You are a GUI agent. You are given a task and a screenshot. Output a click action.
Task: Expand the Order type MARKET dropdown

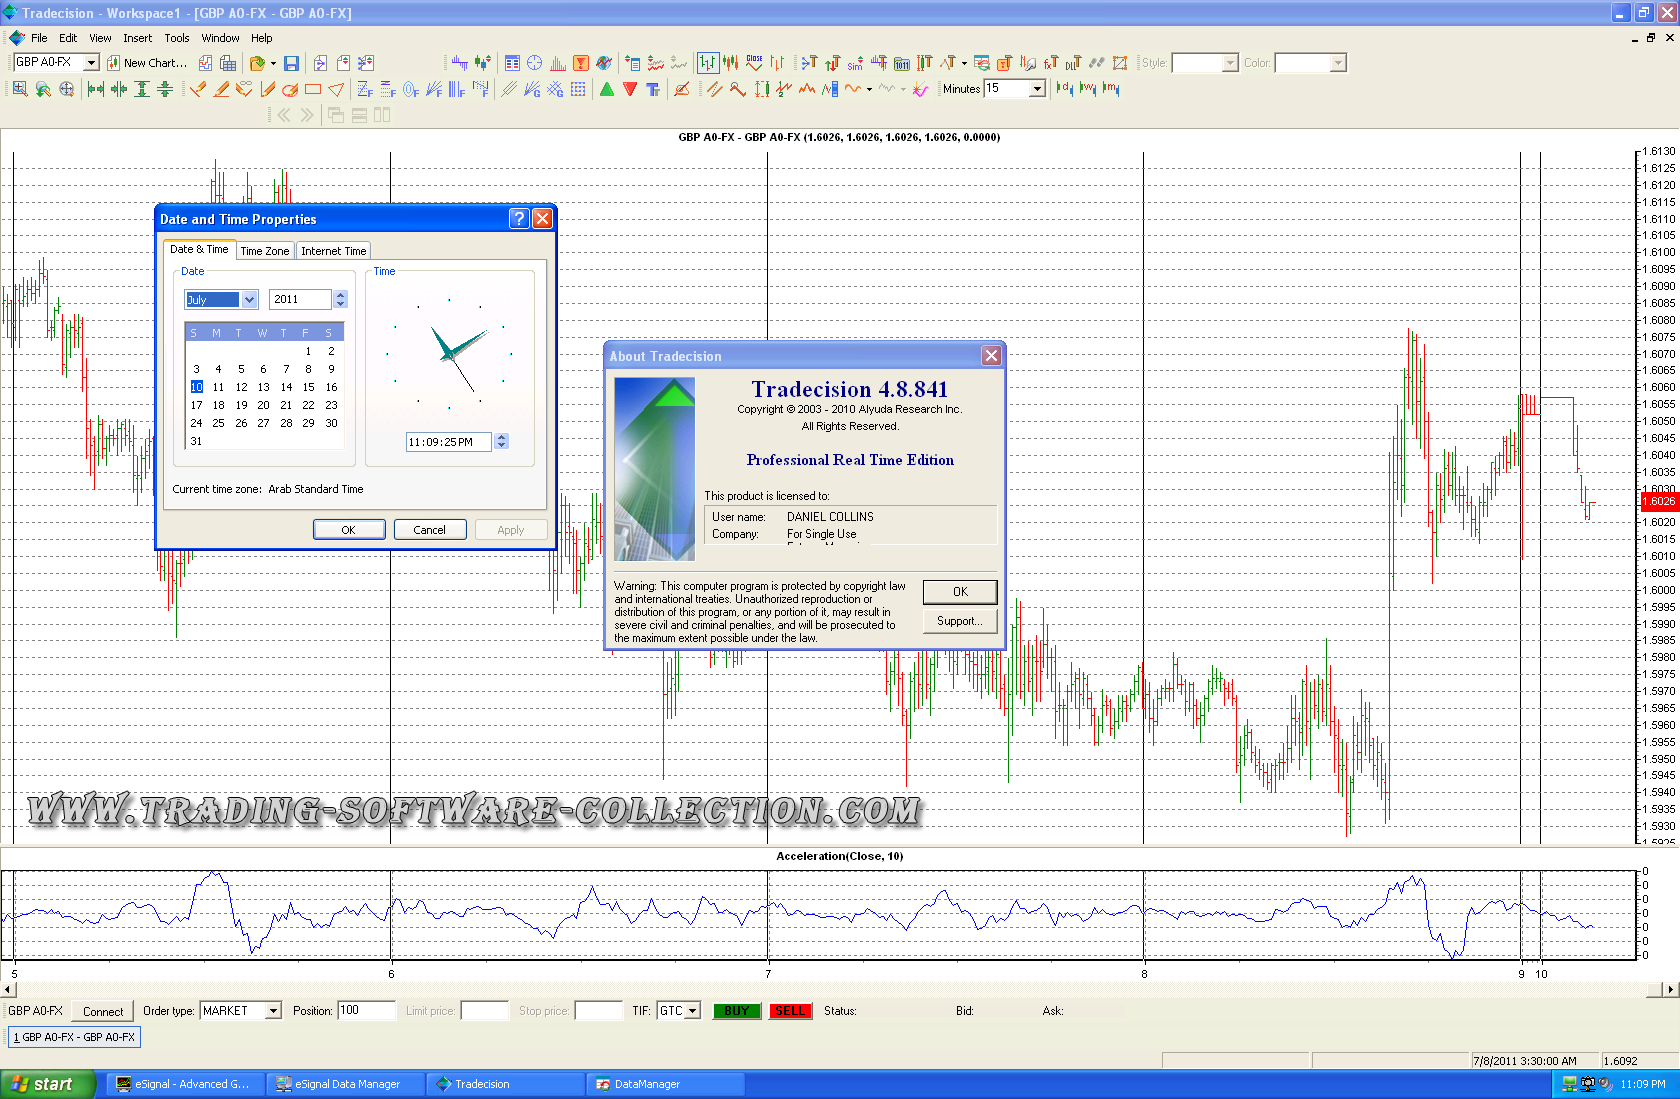coord(273,1011)
